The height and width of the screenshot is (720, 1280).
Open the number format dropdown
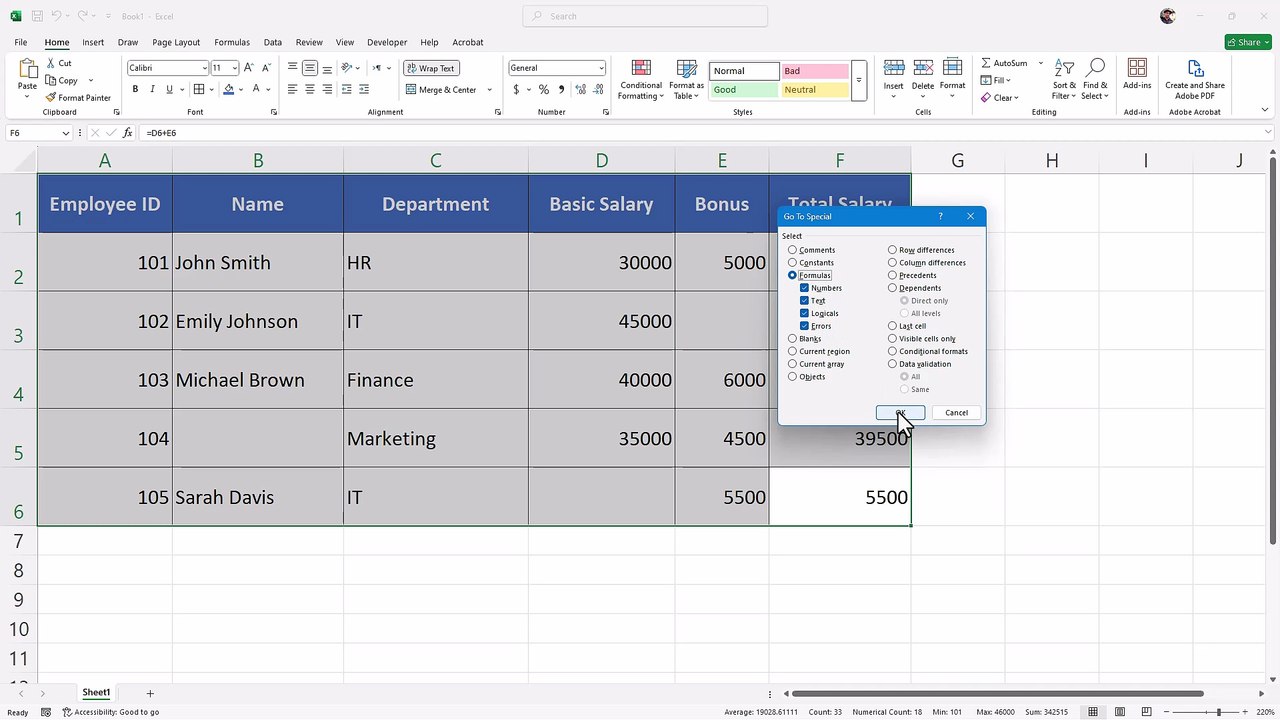tap(601, 68)
